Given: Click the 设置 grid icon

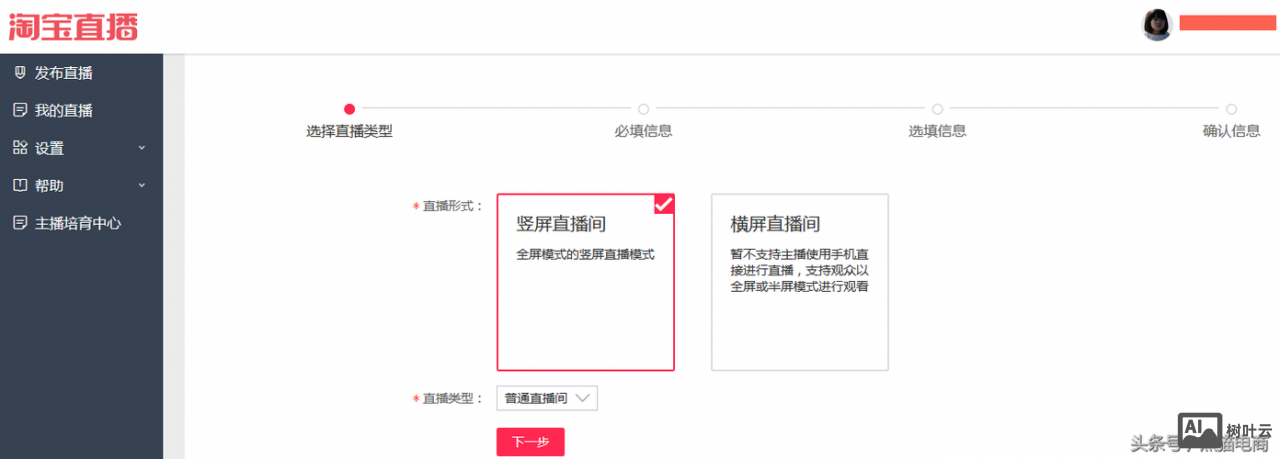Looking at the screenshot, I should (19, 148).
